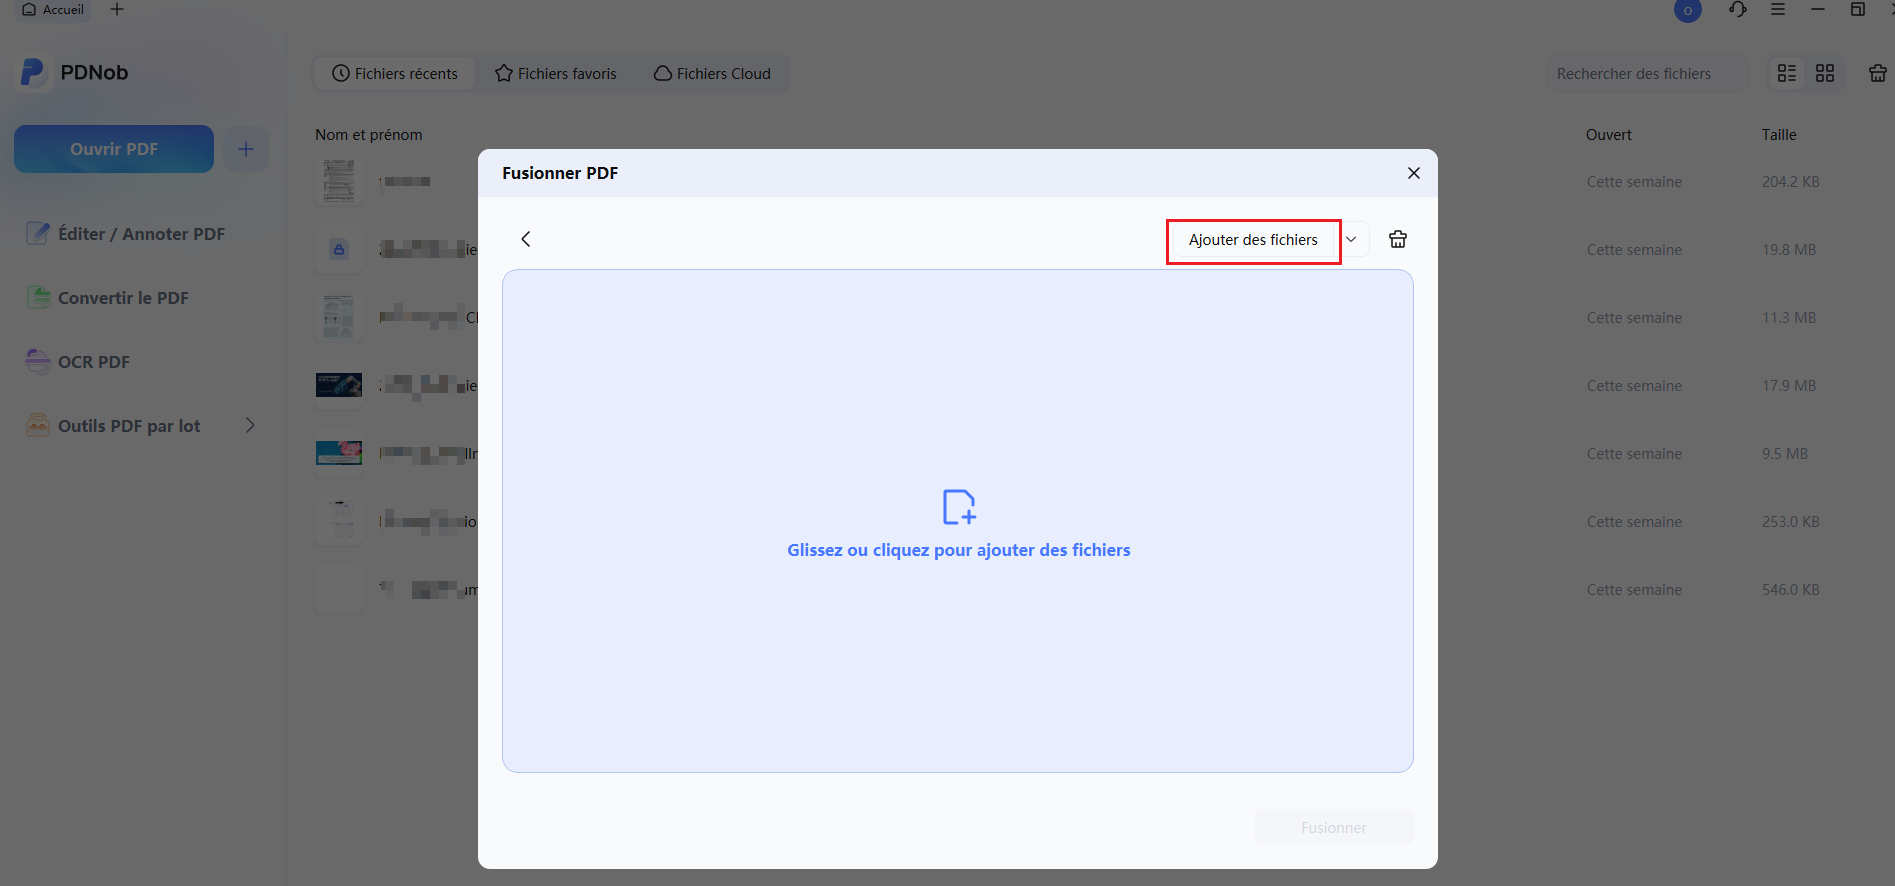Image resolution: width=1895 pixels, height=886 pixels.
Task: Click the plus button next to Ouvrir PDF
Action: [x=246, y=149]
